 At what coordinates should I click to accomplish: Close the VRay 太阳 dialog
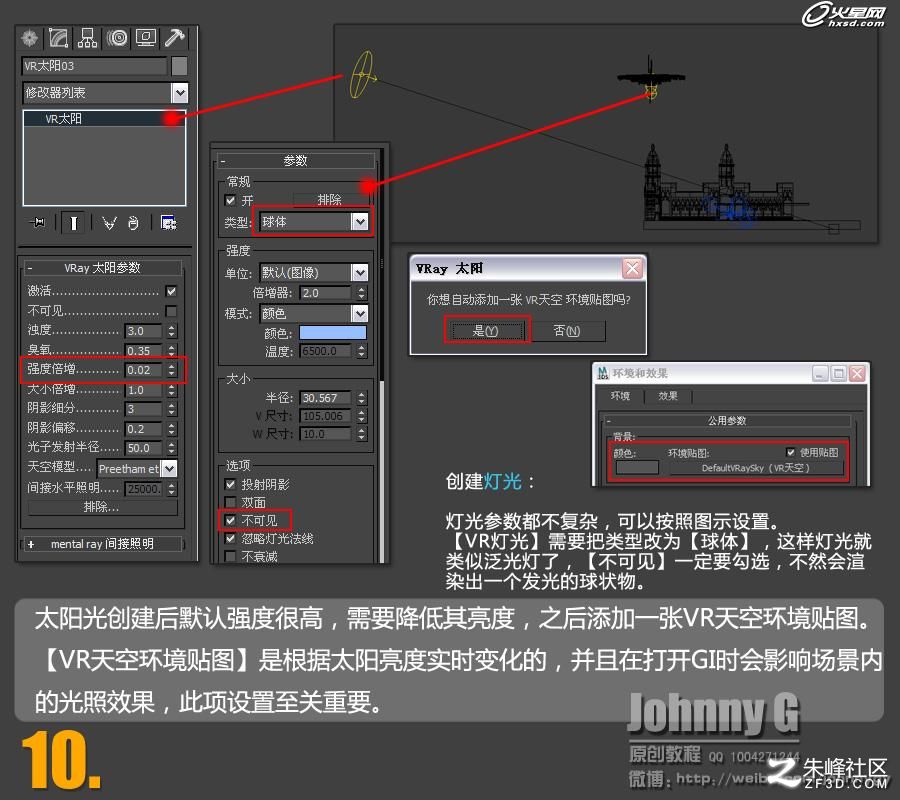point(633,268)
